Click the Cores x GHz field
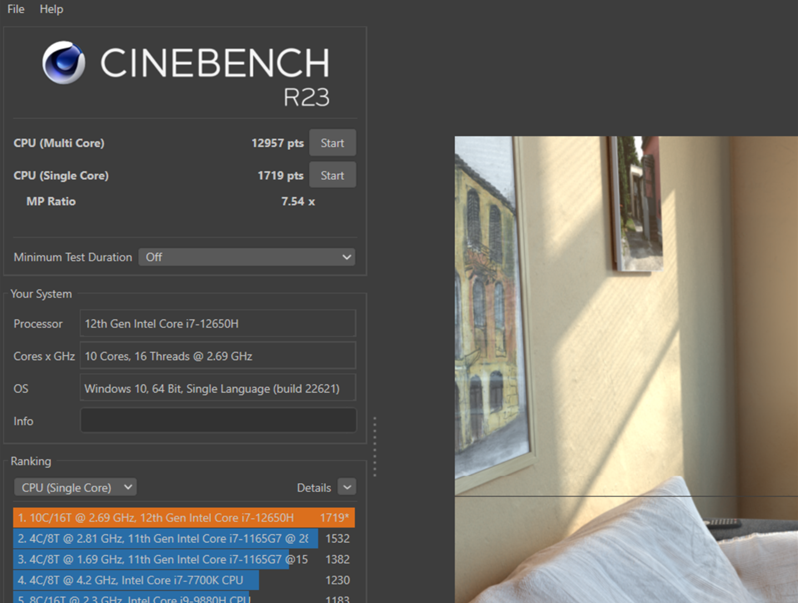 coord(218,356)
